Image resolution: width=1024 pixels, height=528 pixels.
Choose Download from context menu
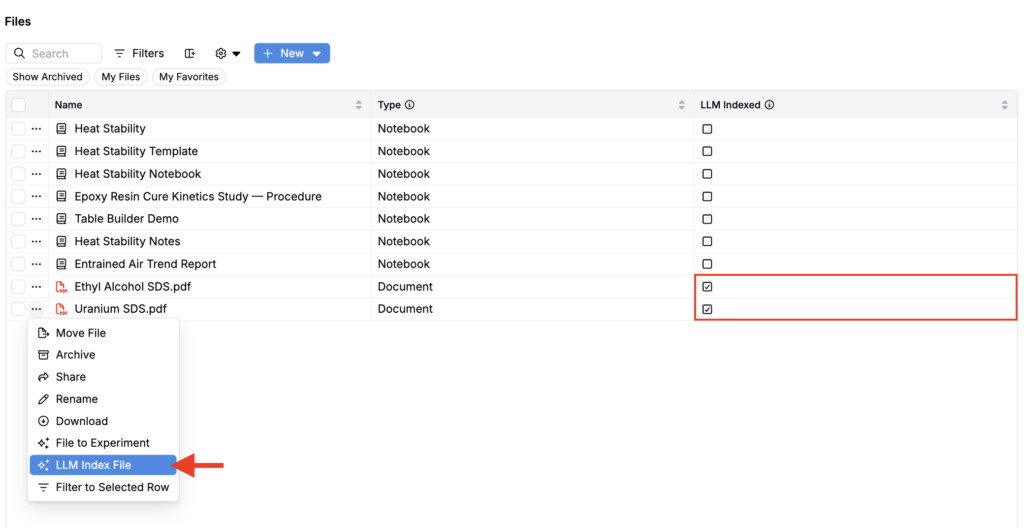pyautogui.click(x=103, y=421)
